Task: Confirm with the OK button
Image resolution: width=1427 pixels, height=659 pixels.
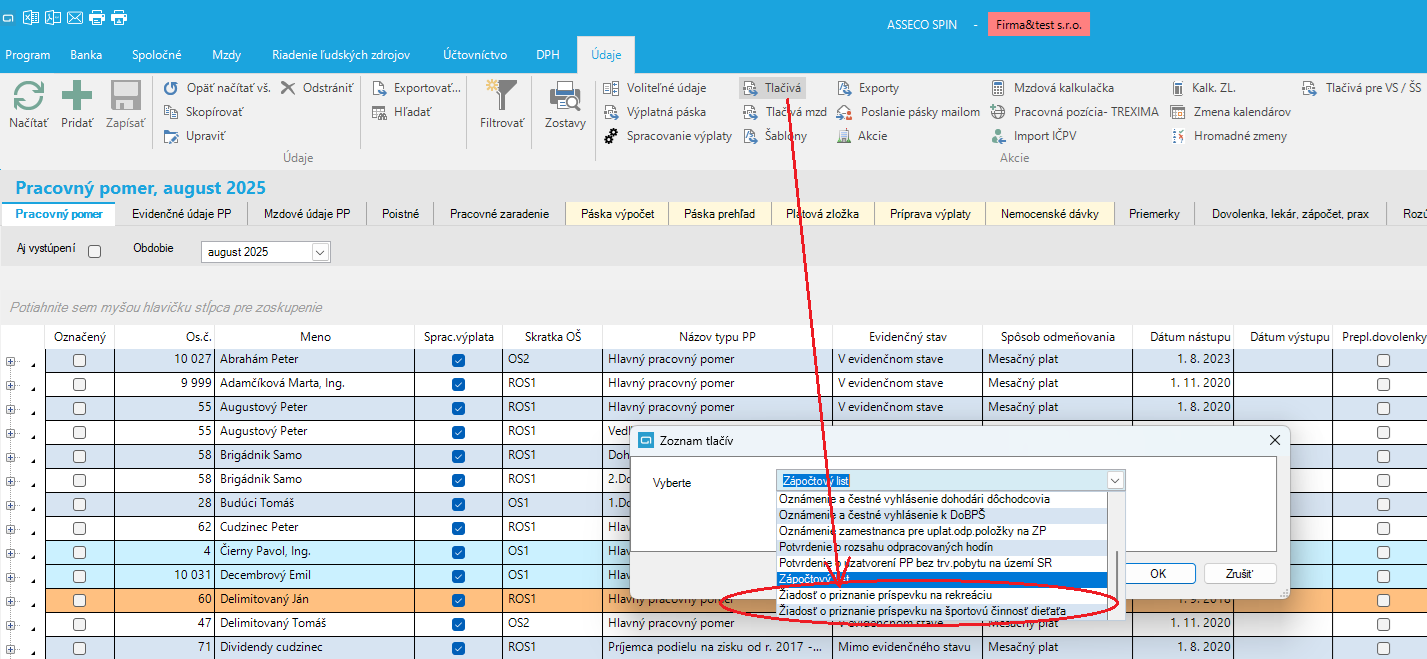Action: (x=1158, y=574)
